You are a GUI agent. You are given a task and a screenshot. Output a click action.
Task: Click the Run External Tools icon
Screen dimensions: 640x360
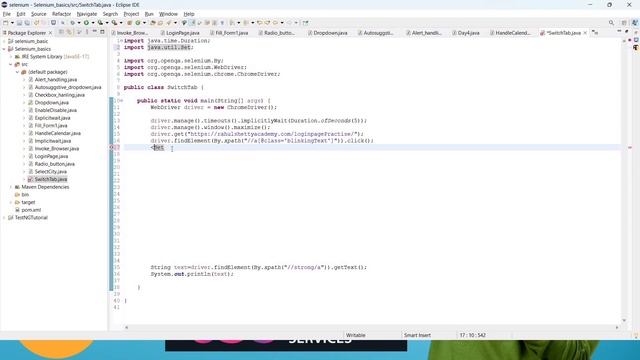click(115, 23)
